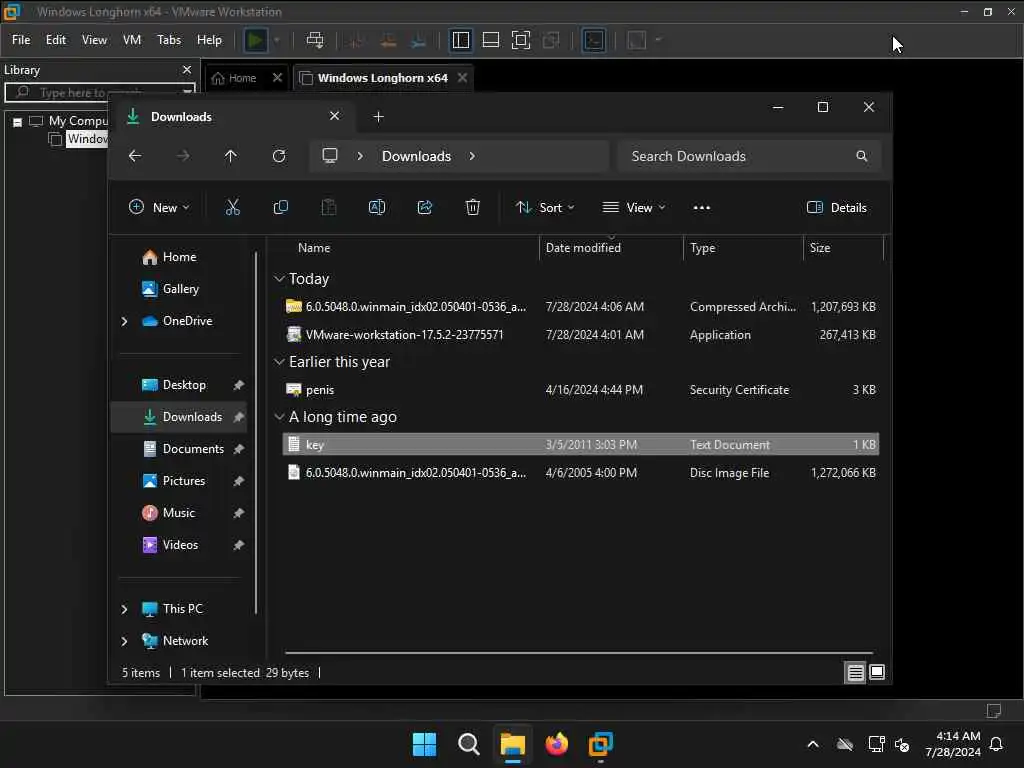Open notifications bell in taskbar
This screenshot has width=1024, height=768.
tap(997, 744)
